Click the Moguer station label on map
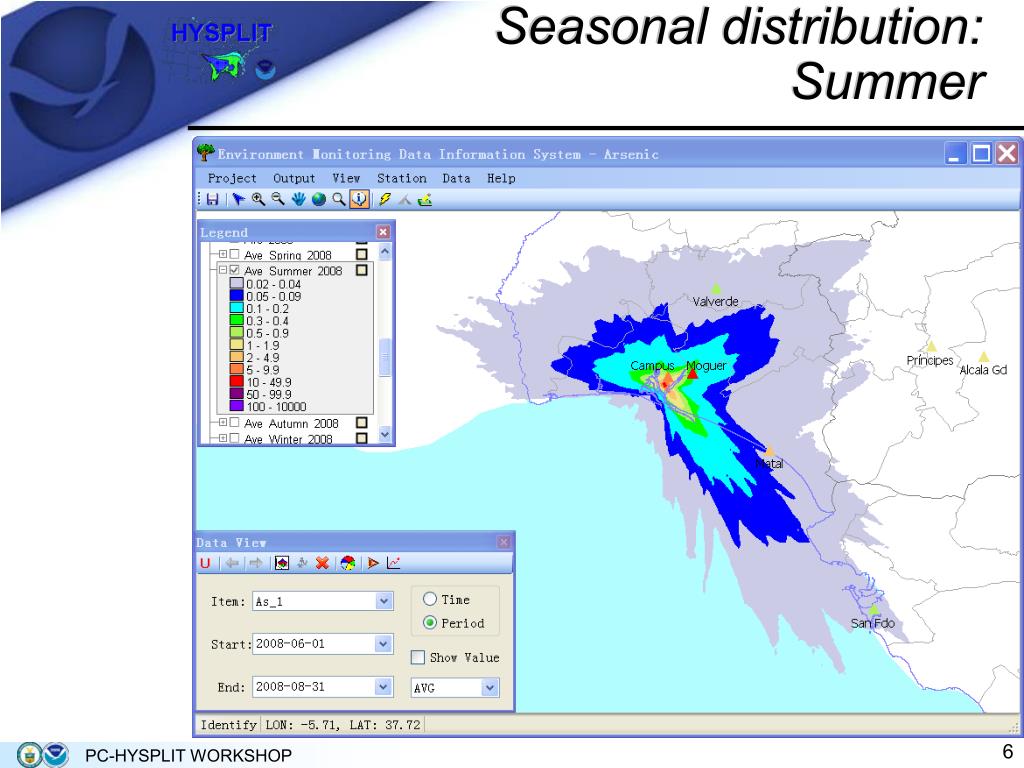The height and width of the screenshot is (768, 1024). [706, 365]
